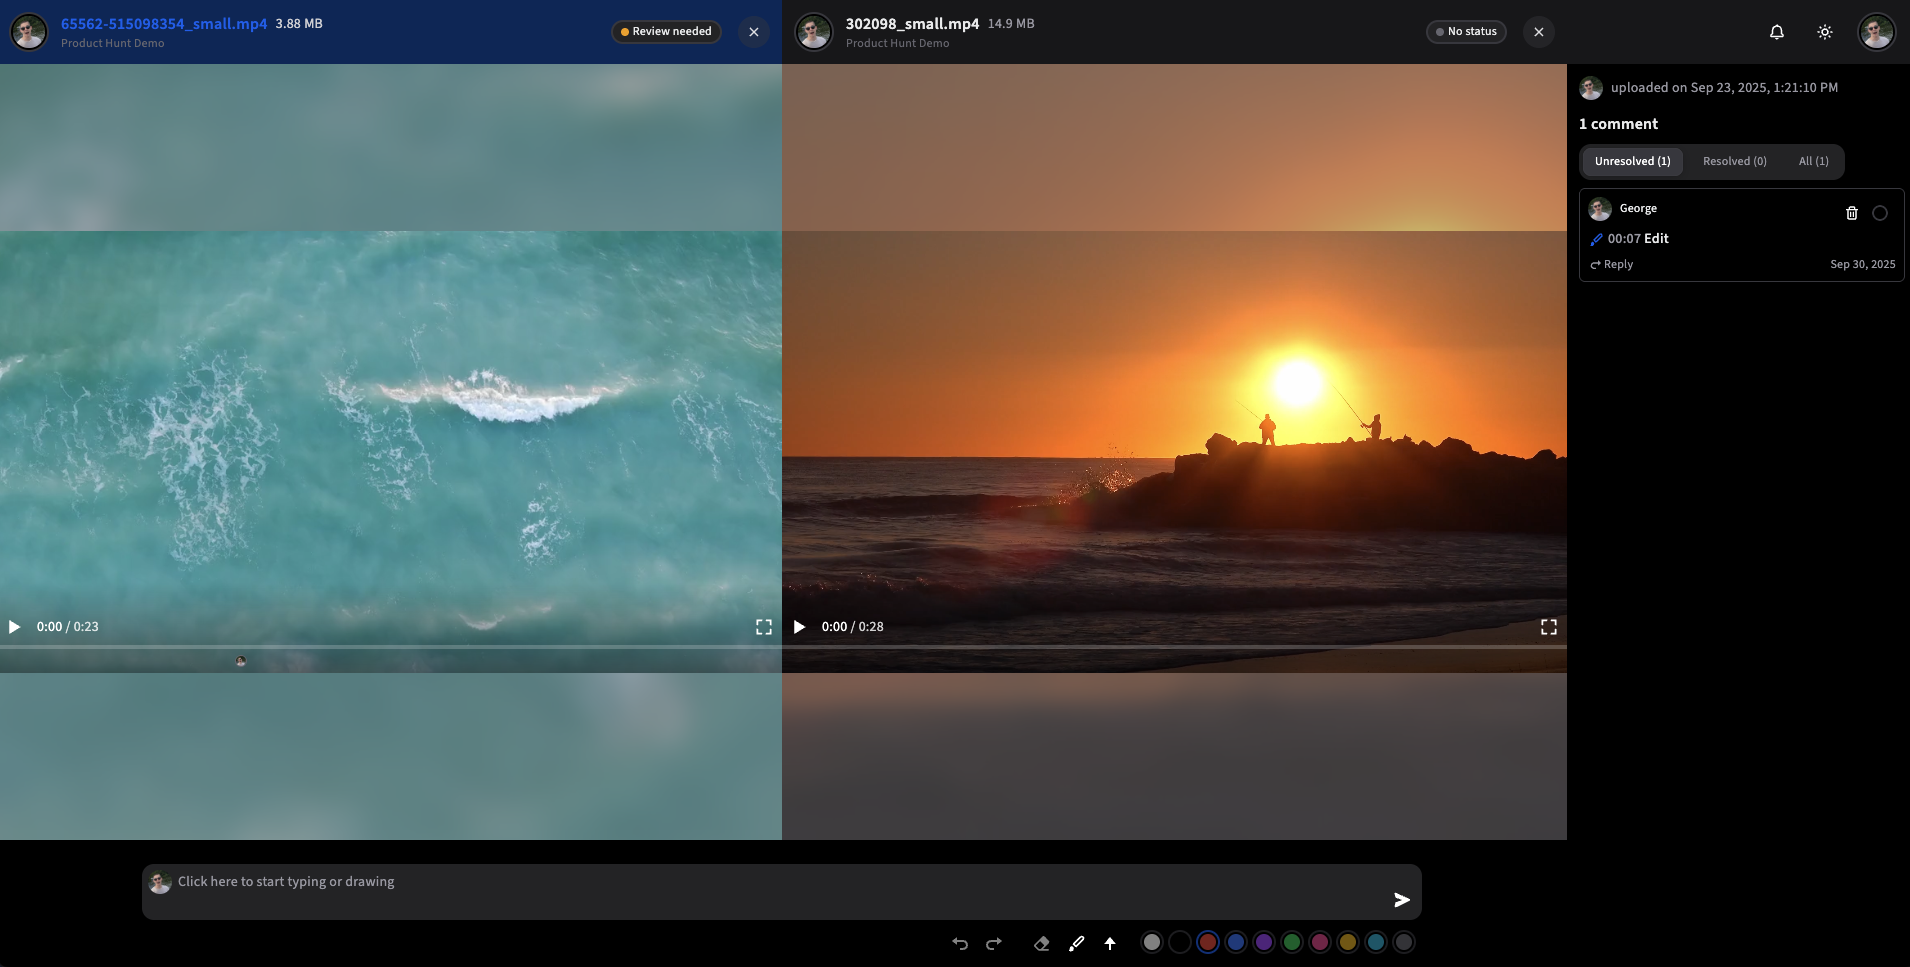Screen dimensions: 1910x967
Task: Undo the last drawing action
Action: (960, 943)
